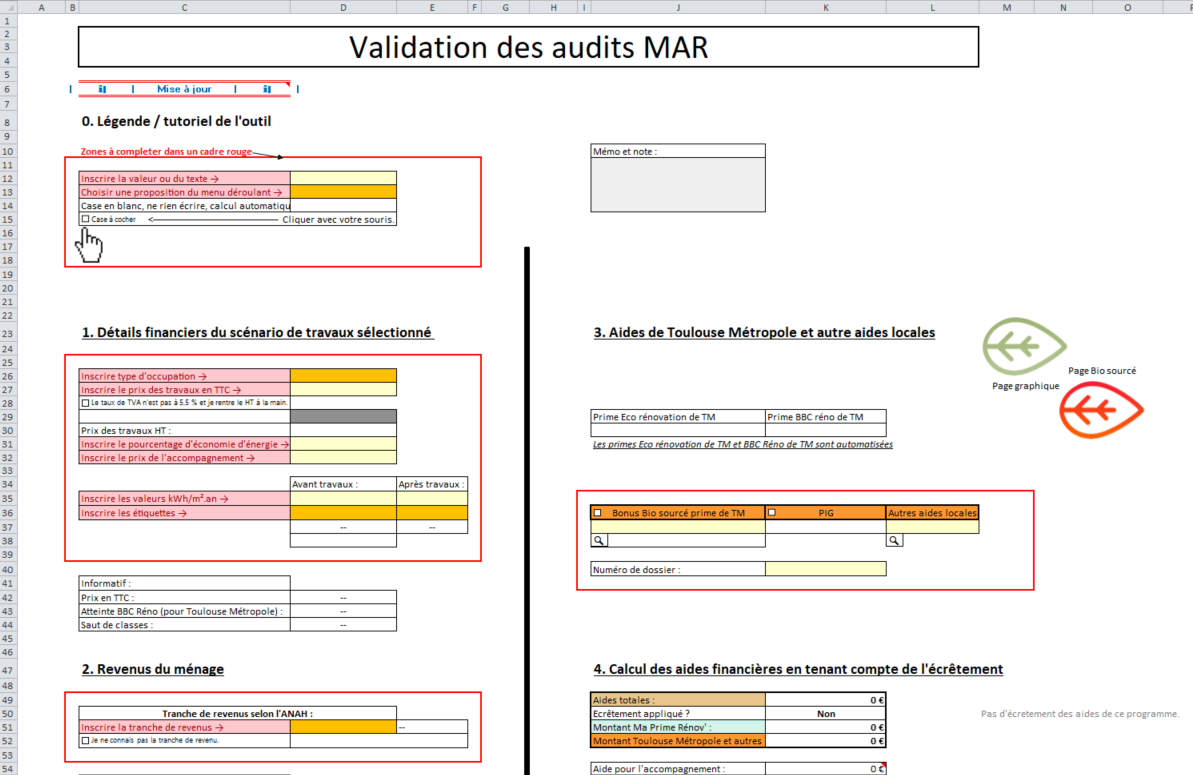Image resolution: width=1193 pixels, height=775 pixels.
Task: Open étiquette dropdown under Avant travaux
Action: click(x=343, y=512)
